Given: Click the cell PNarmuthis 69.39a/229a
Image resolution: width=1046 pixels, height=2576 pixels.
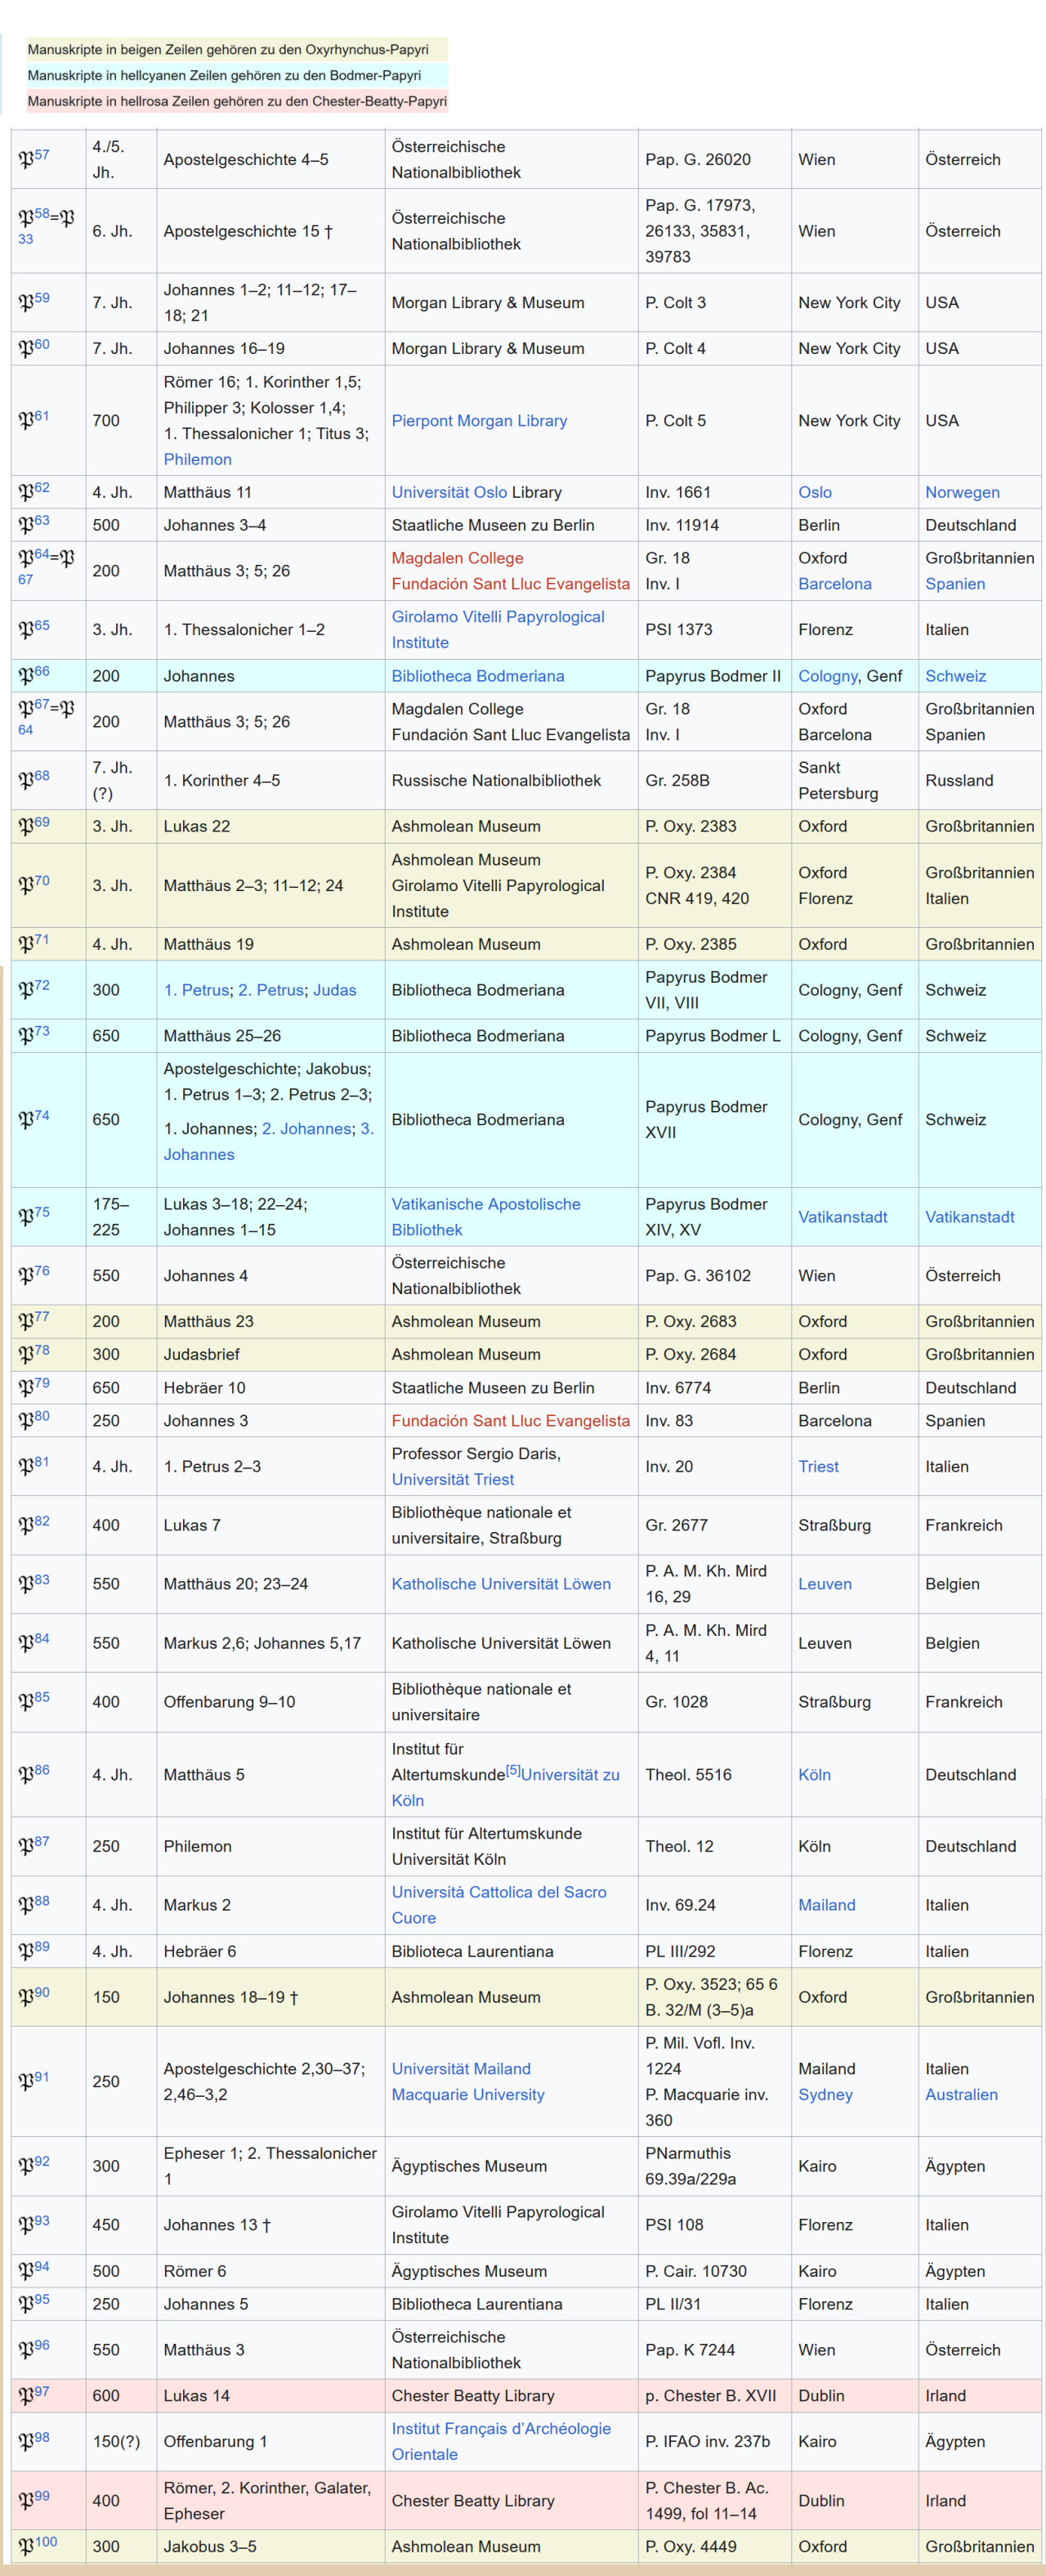Looking at the screenshot, I should coord(690,2166).
